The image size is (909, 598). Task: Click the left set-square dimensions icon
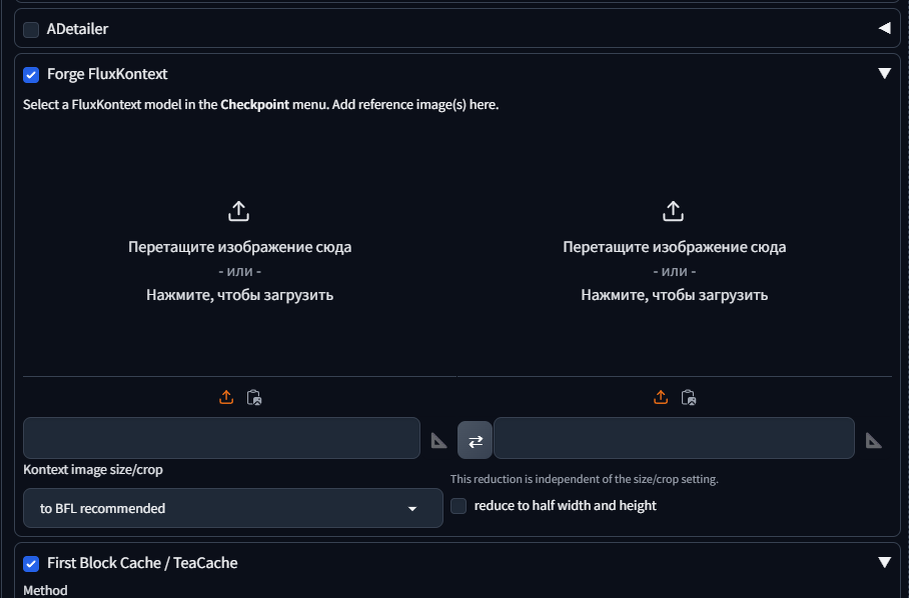[x=439, y=440]
